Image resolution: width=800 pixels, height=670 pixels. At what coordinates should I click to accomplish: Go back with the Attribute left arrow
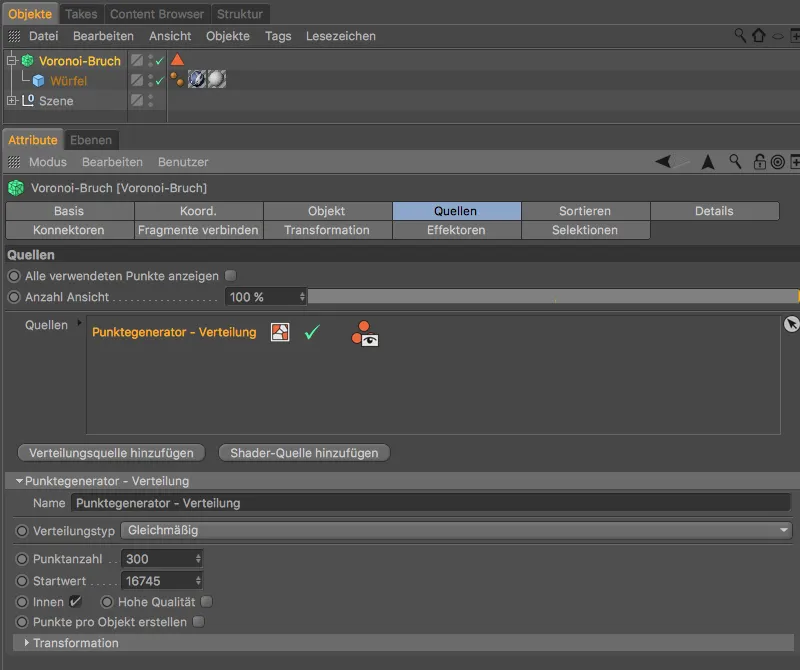click(663, 162)
